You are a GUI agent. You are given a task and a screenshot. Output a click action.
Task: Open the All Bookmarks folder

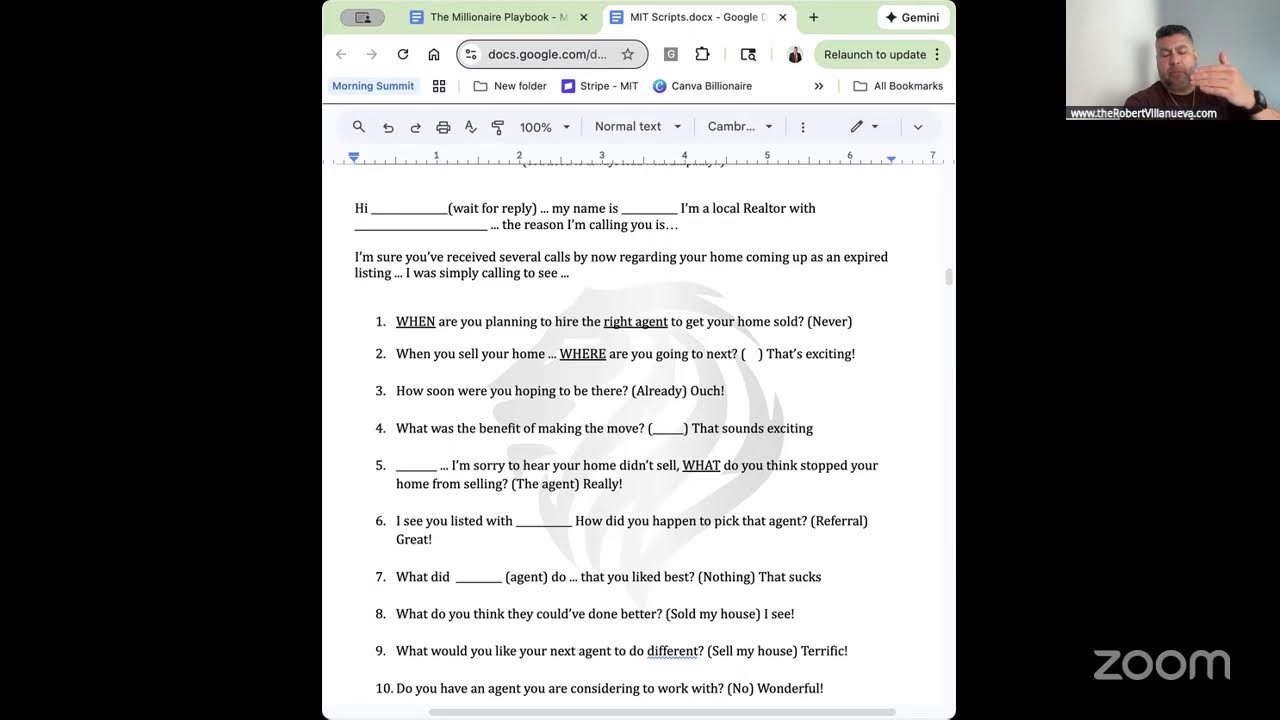[x=898, y=86]
